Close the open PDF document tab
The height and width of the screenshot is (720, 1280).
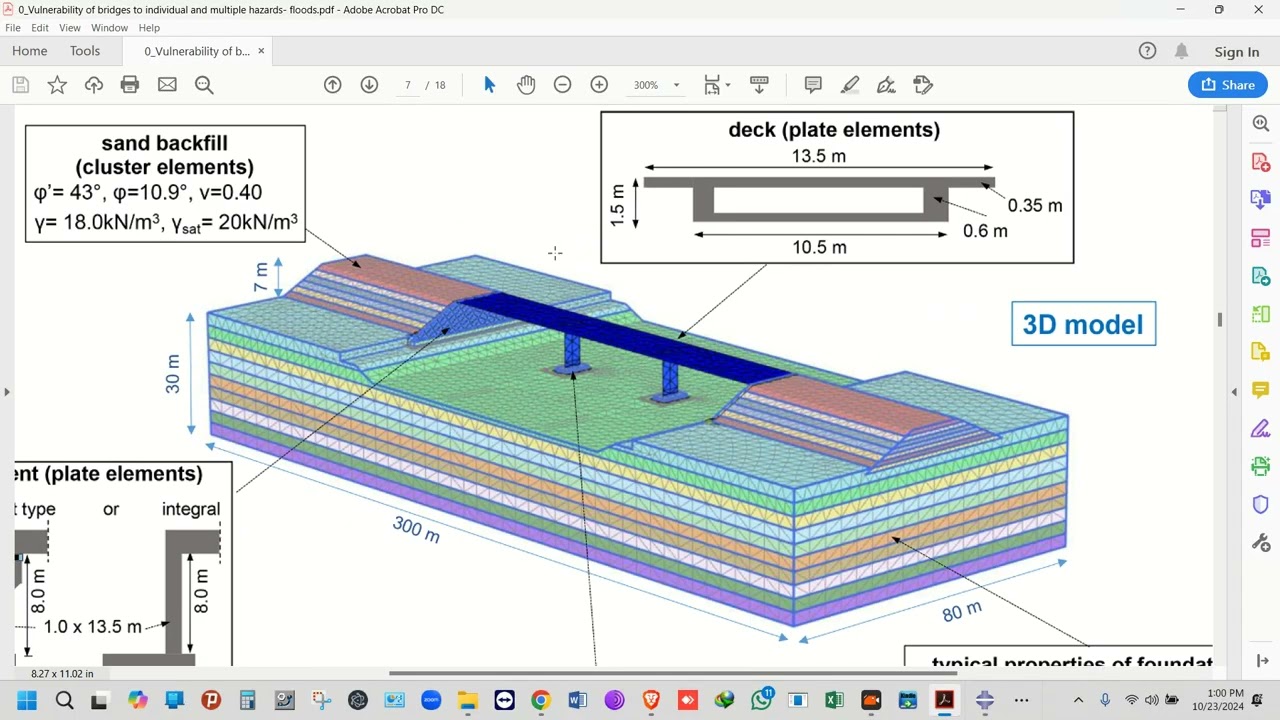[261, 51]
